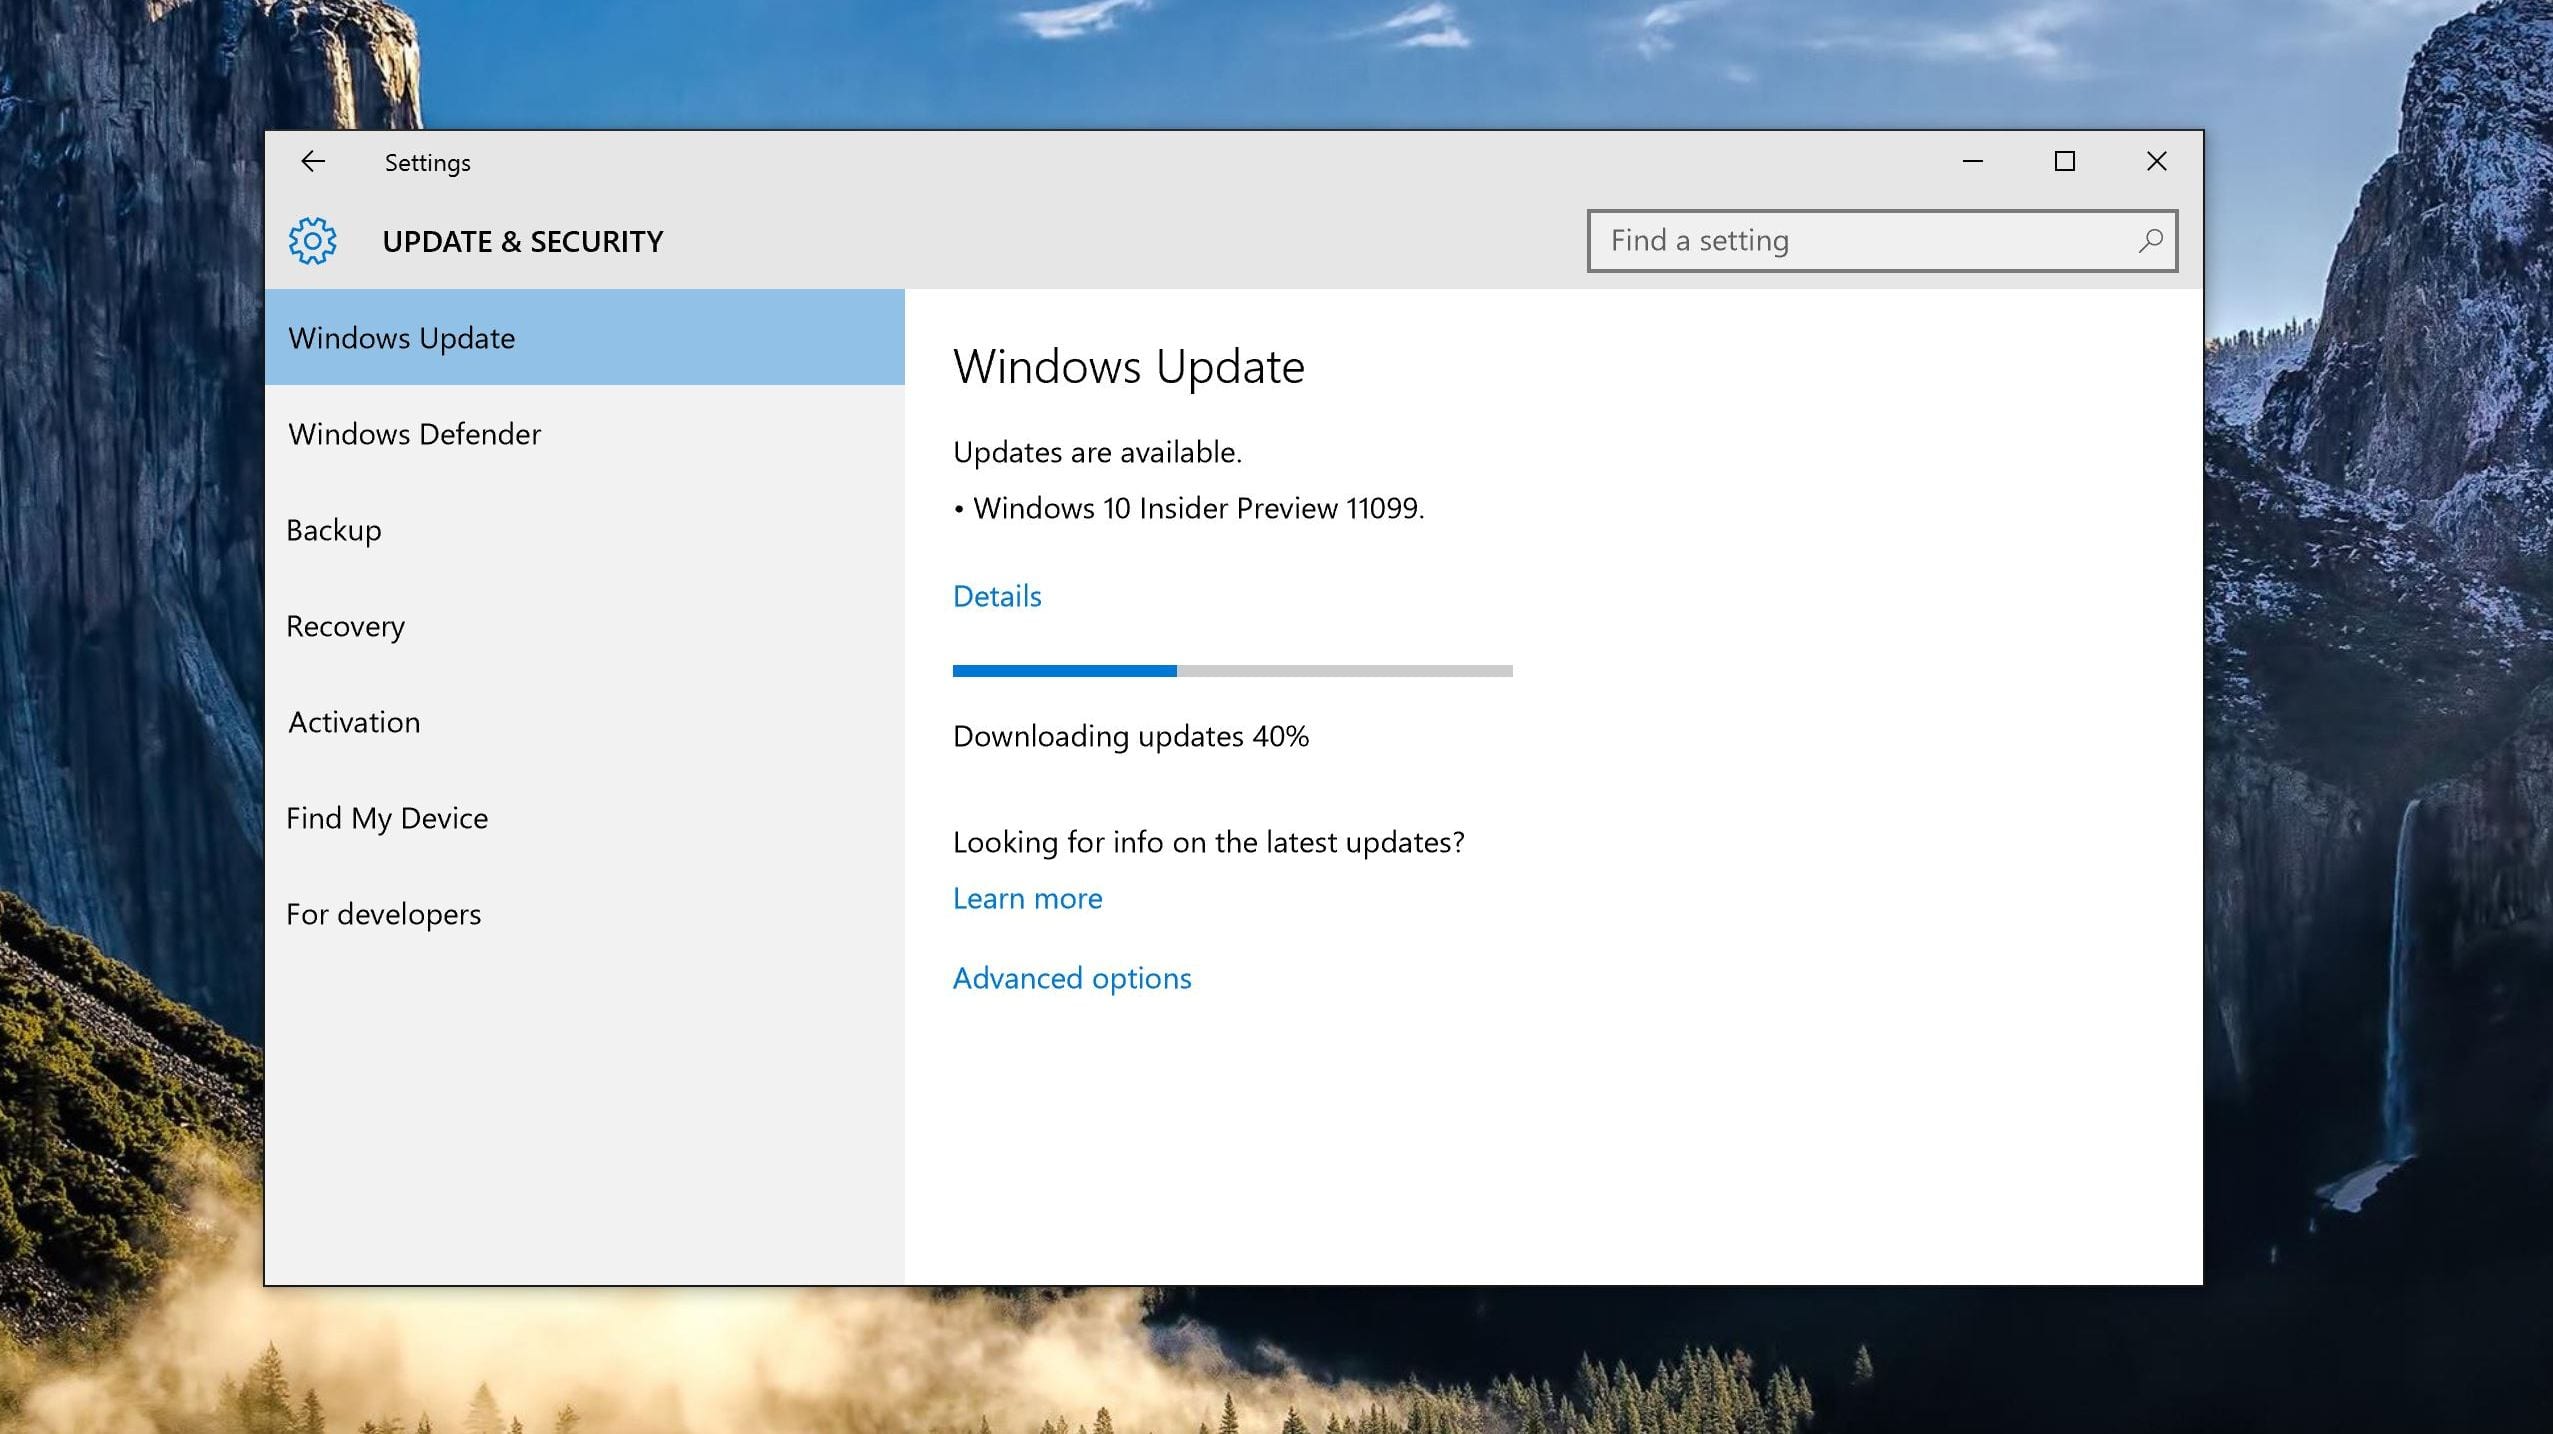Image resolution: width=2553 pixels, height=1434 pixels.
Task: Click the download progress bar
Action: coord(1232,671)
